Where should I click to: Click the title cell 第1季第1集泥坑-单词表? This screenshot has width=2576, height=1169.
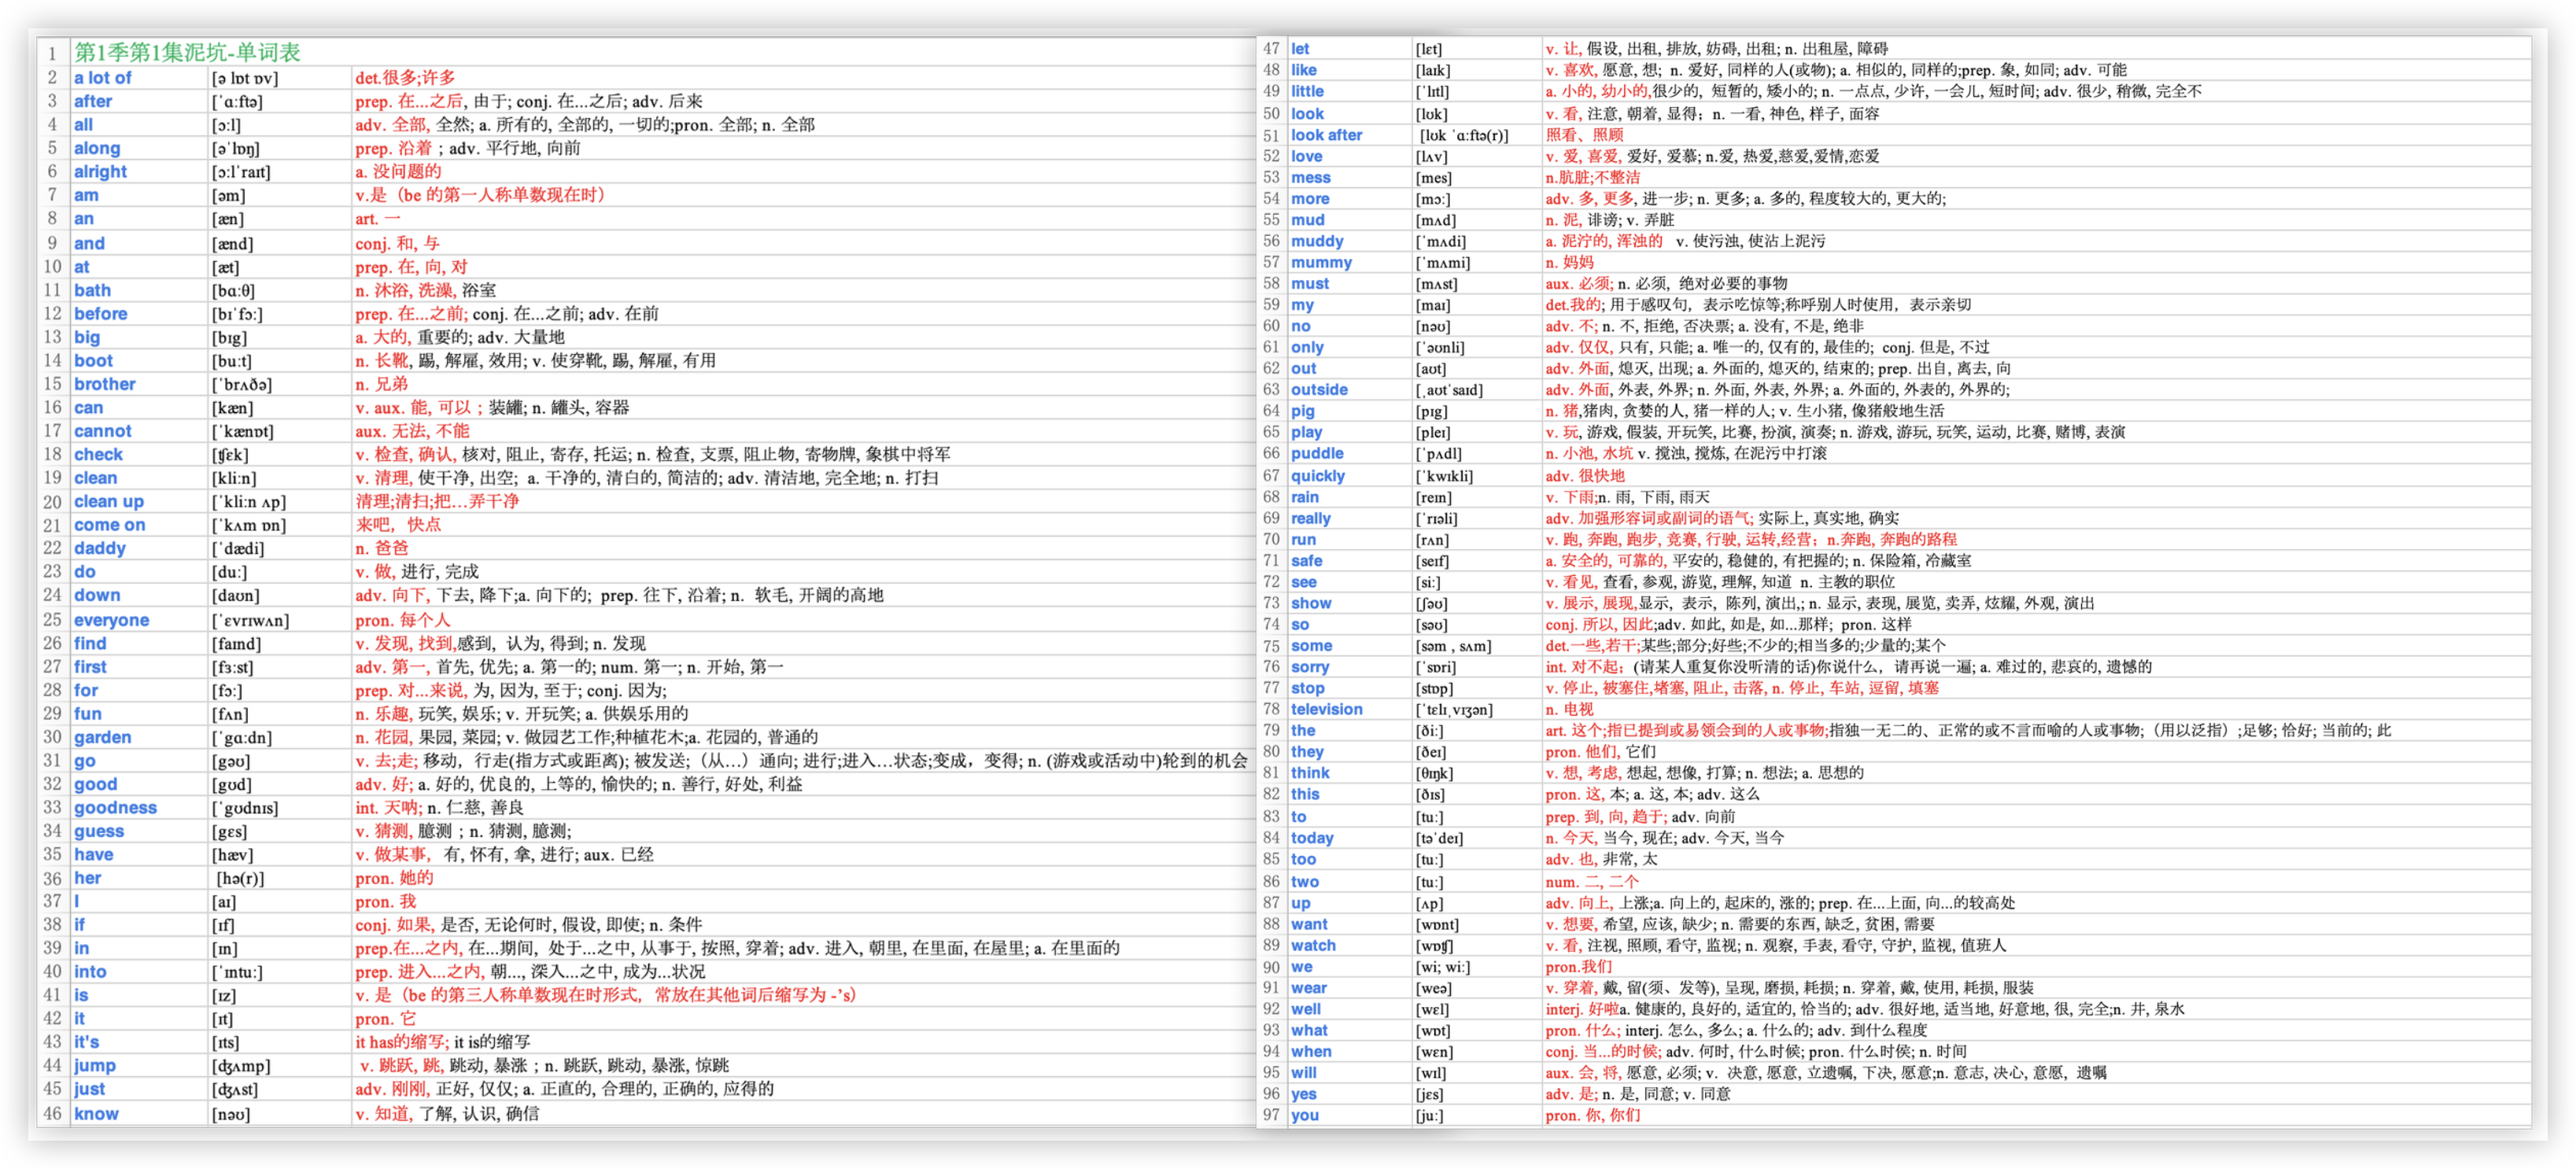click(x=188, y=52)
